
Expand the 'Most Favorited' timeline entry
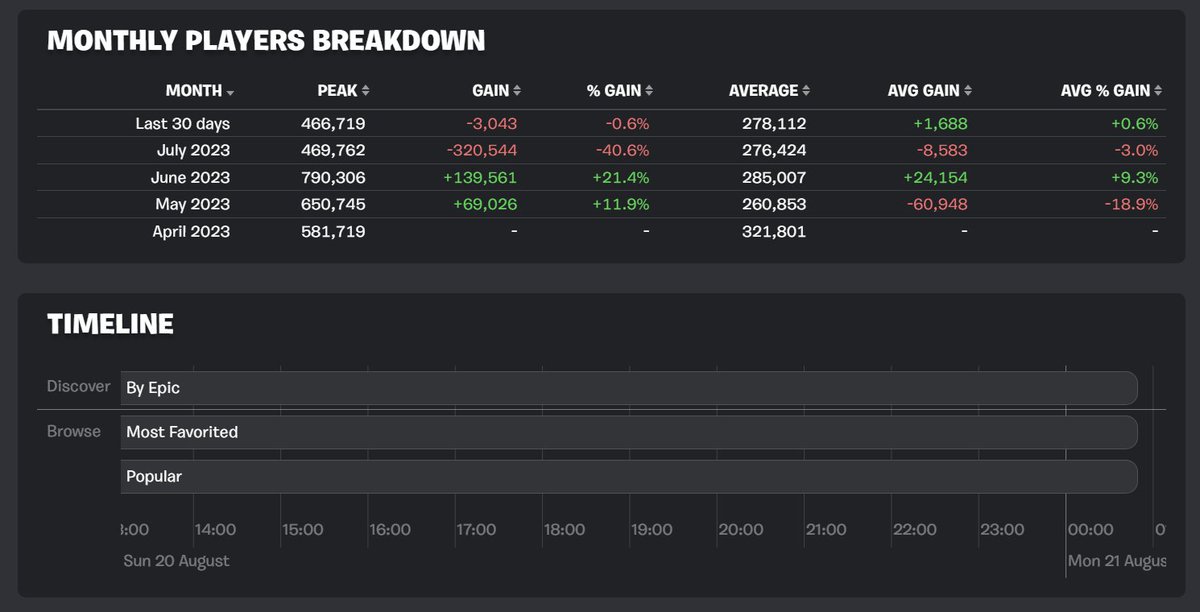pyautogui.click(x=628, y=432)
